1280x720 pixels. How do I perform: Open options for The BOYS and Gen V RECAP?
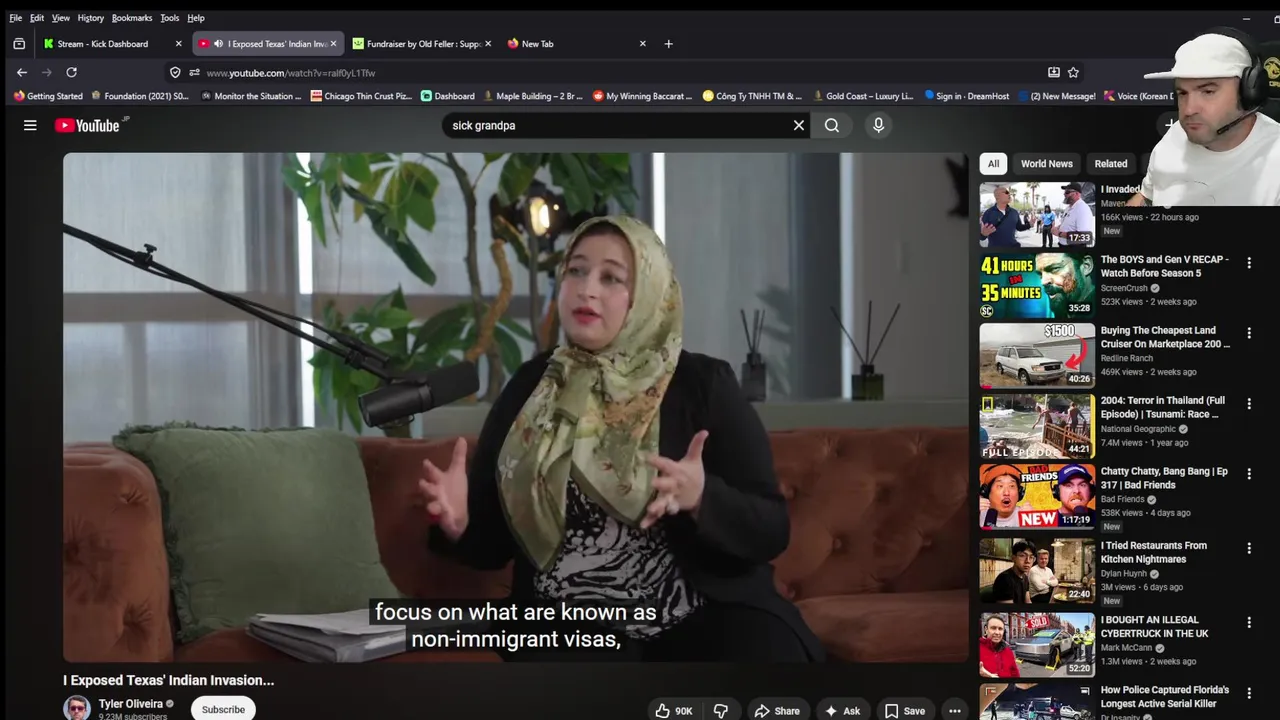1249,263
